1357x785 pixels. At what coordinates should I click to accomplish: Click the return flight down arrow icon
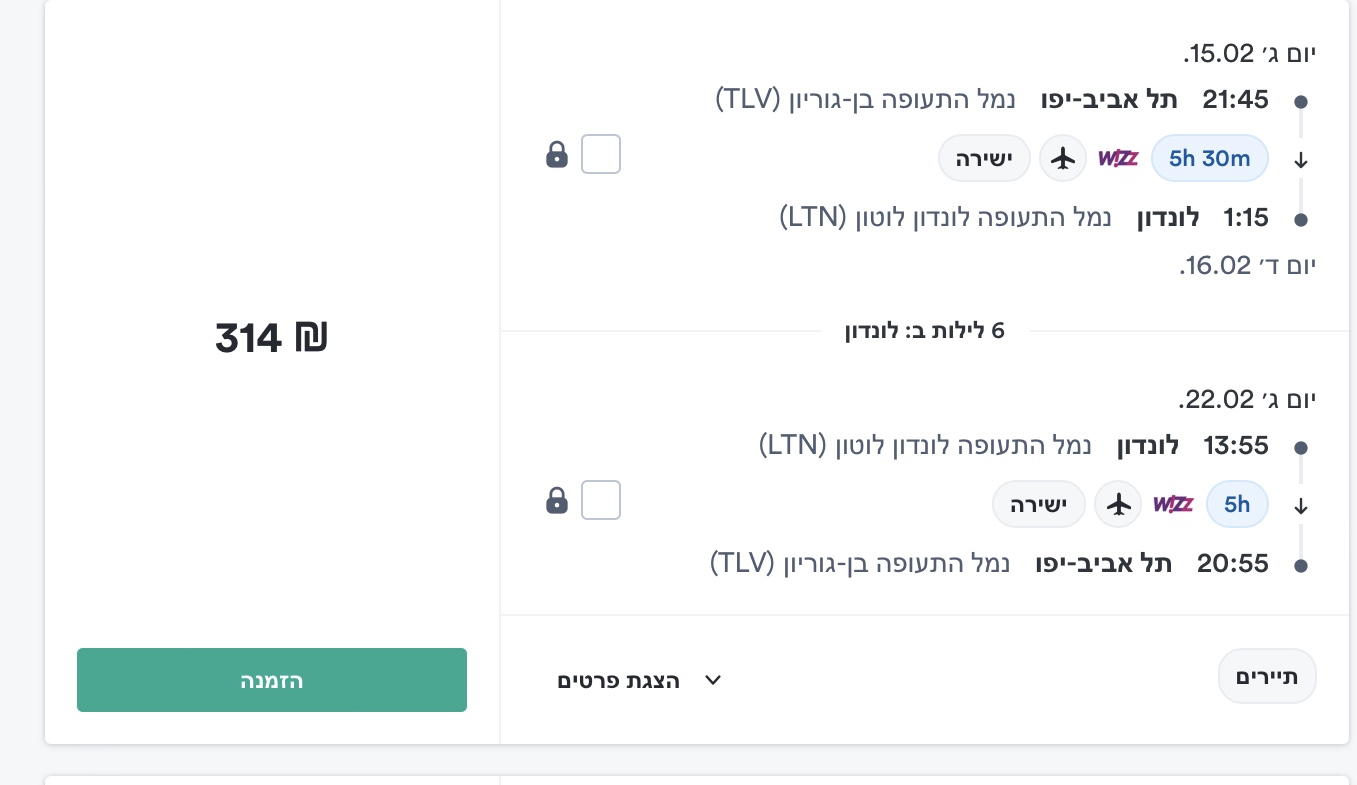pos(1301,506)
